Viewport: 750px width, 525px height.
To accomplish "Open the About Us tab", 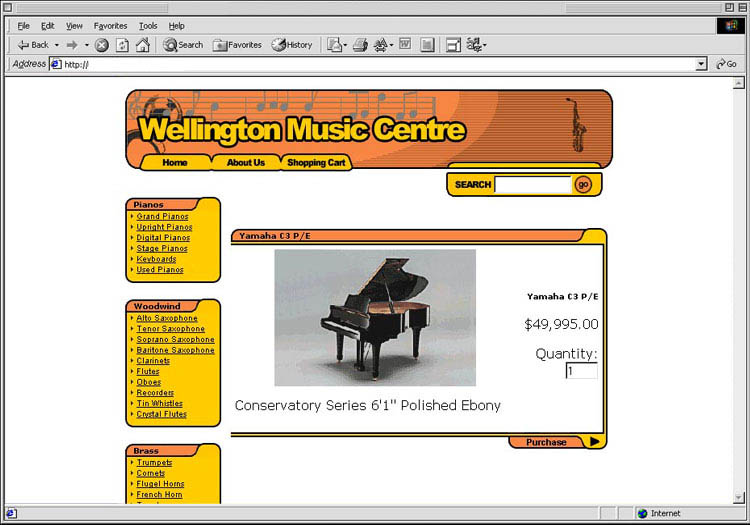I will (x=245, y=163).
